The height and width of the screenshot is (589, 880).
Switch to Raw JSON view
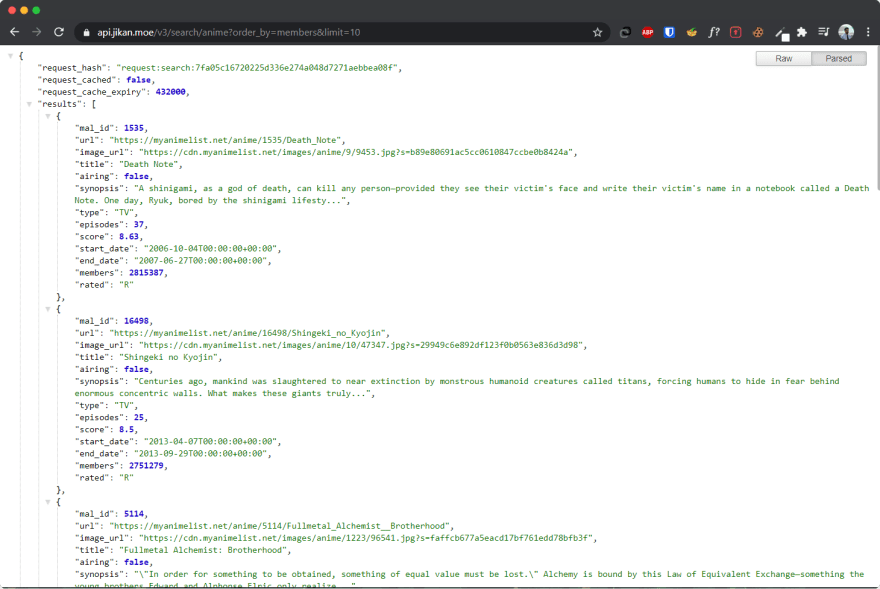point(783,58)
